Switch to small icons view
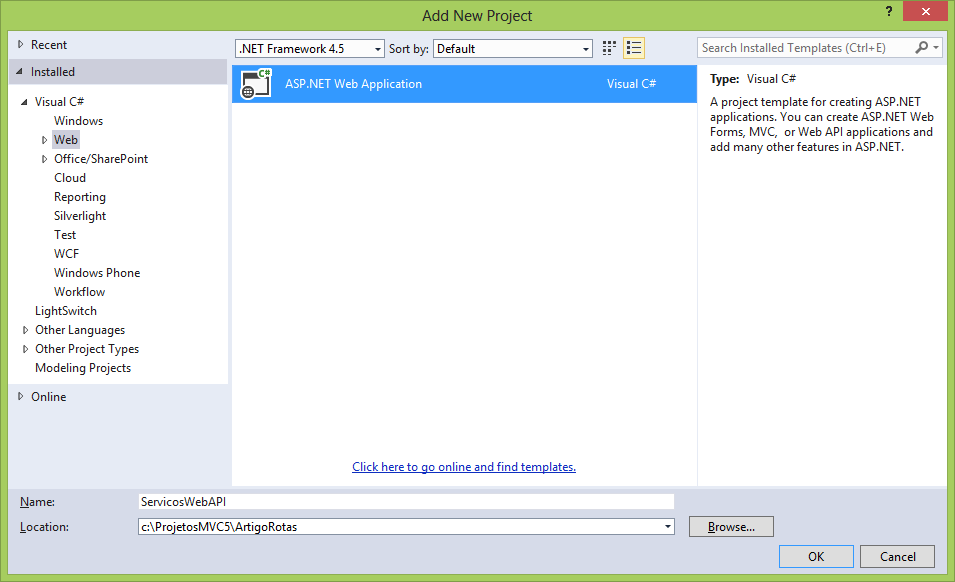955x582 pixels. click(x=609, y=48)
